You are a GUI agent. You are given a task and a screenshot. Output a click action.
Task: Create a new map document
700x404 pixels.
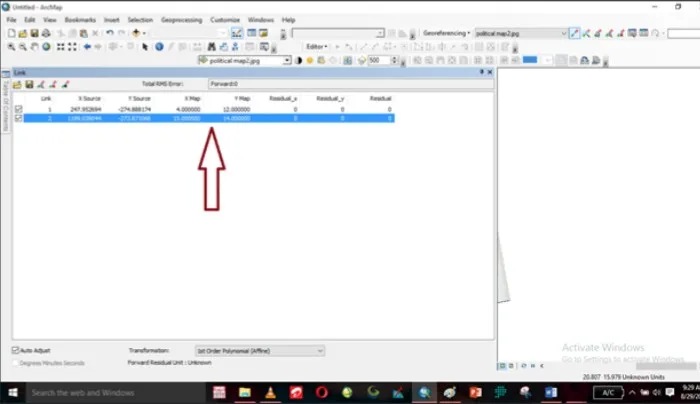(12, 33)
